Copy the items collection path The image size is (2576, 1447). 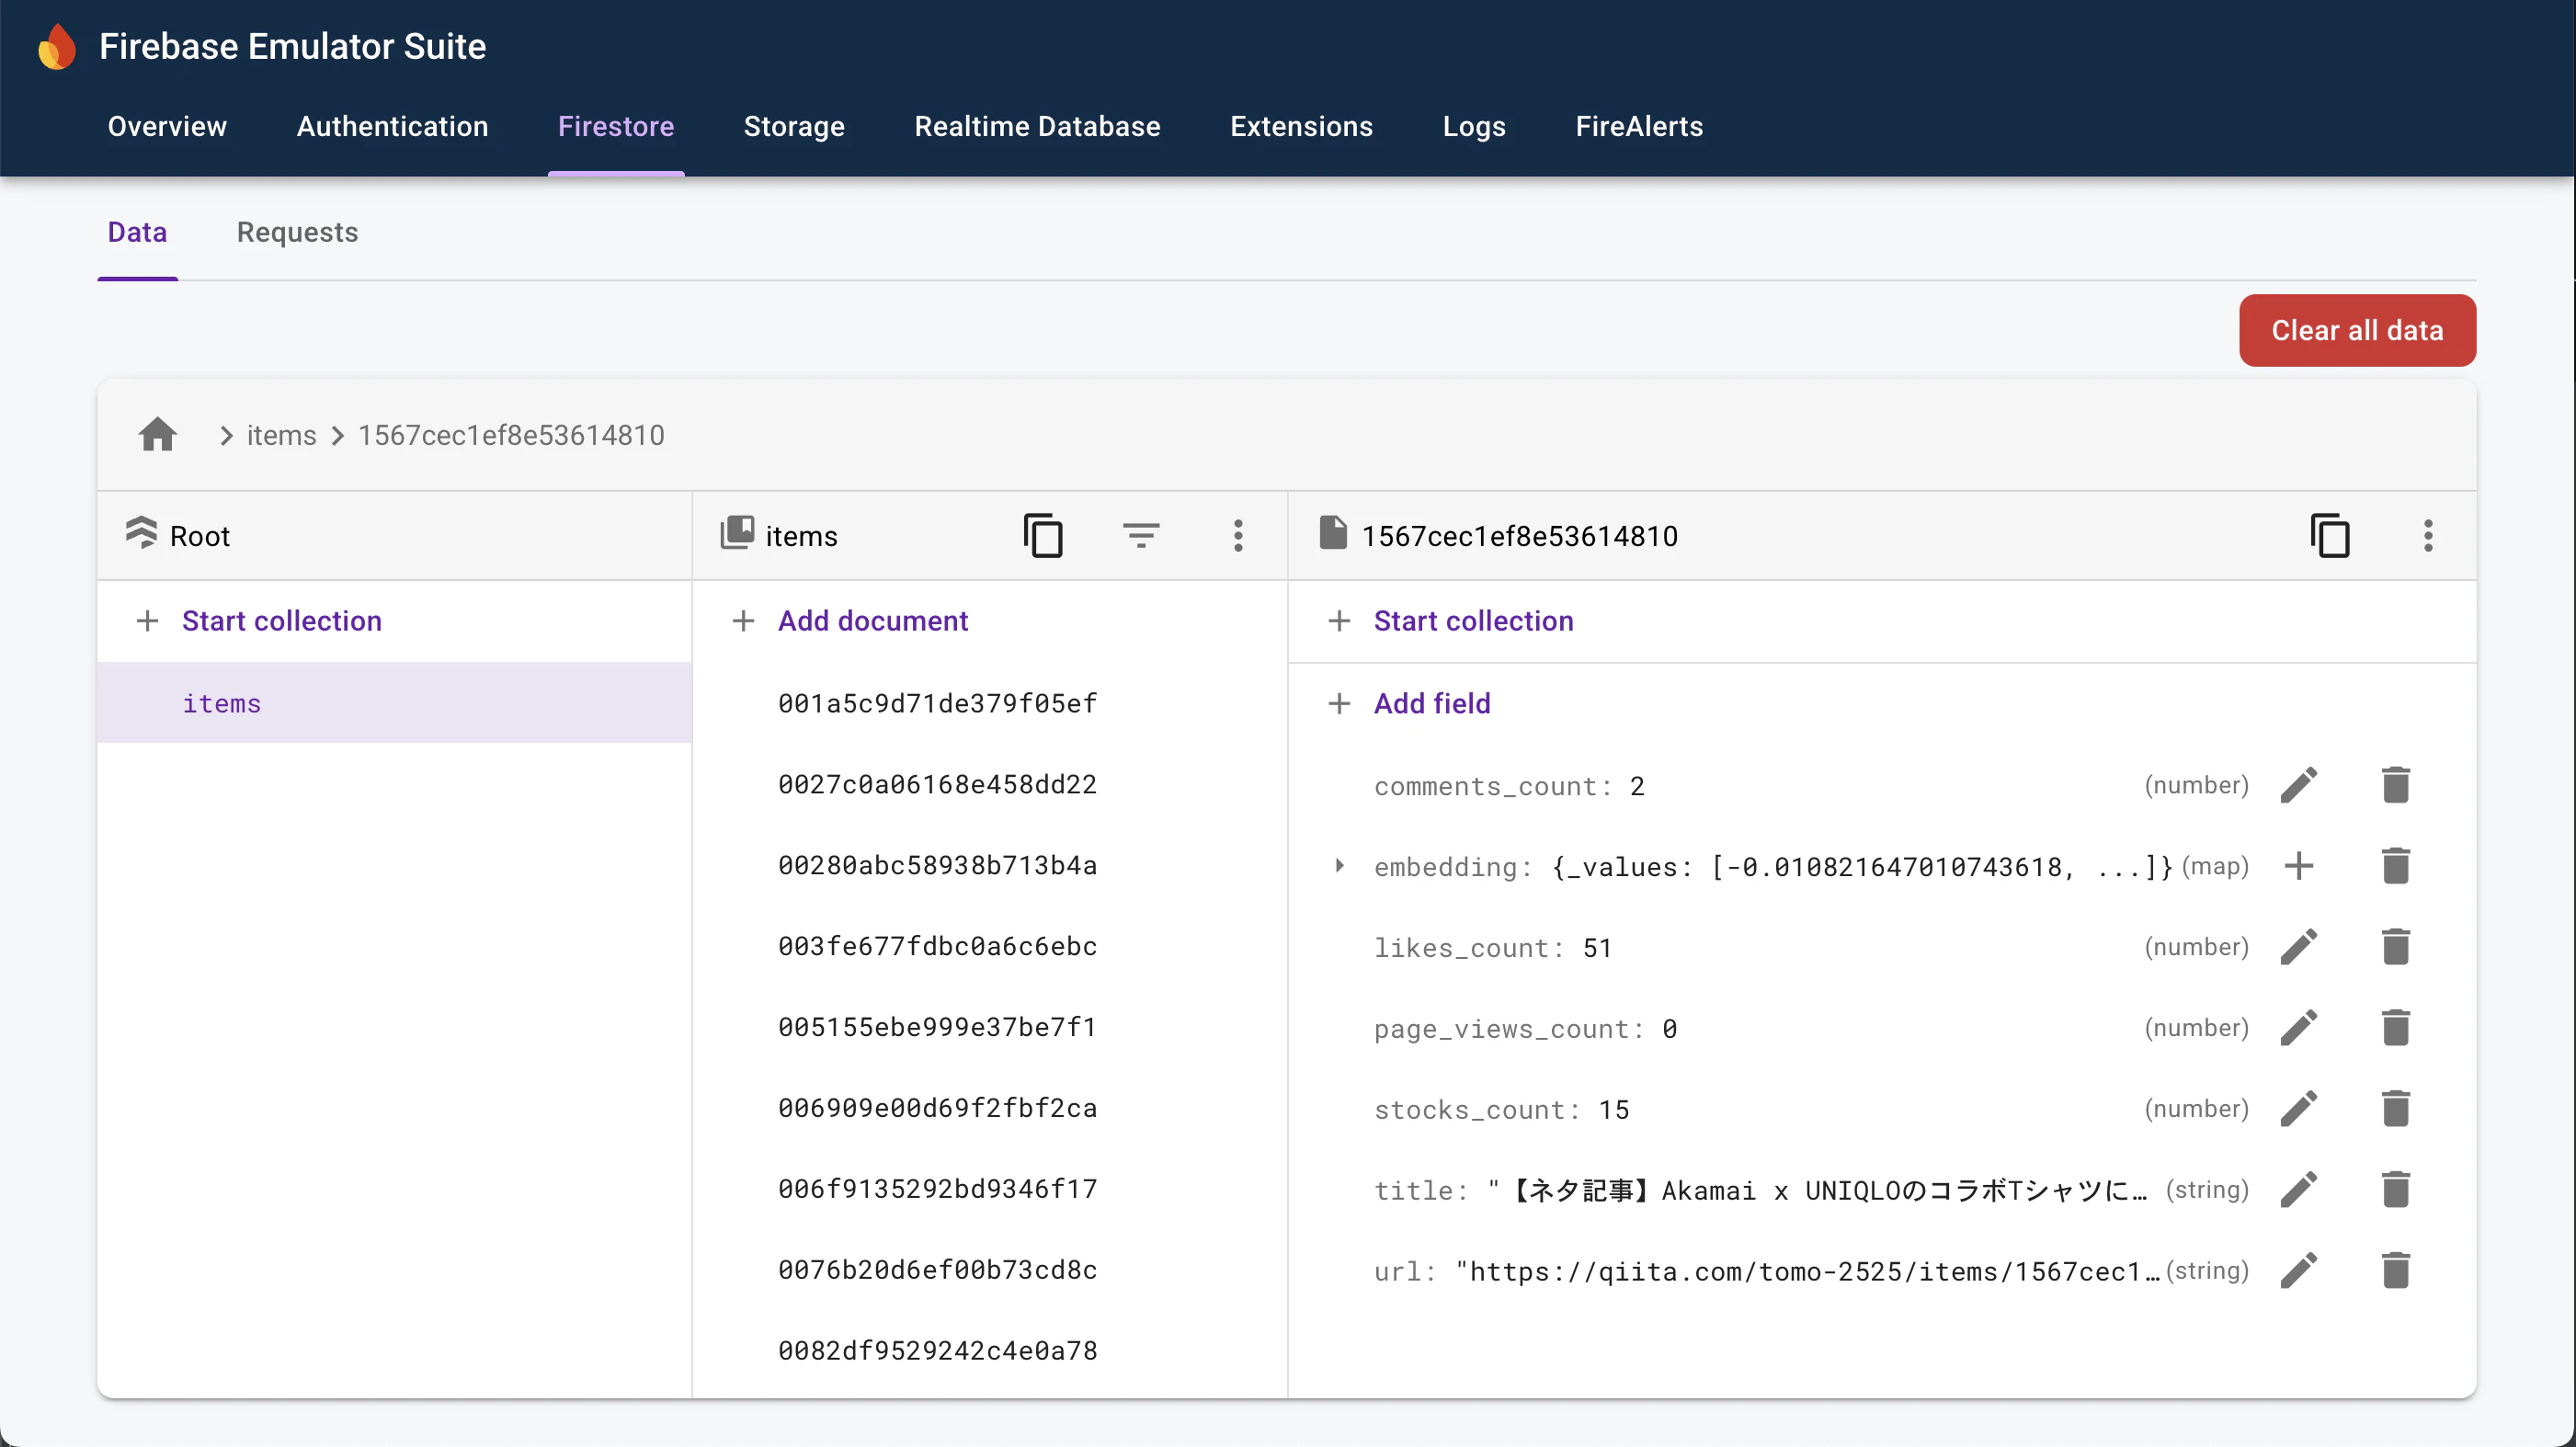tap(1043, 536)
